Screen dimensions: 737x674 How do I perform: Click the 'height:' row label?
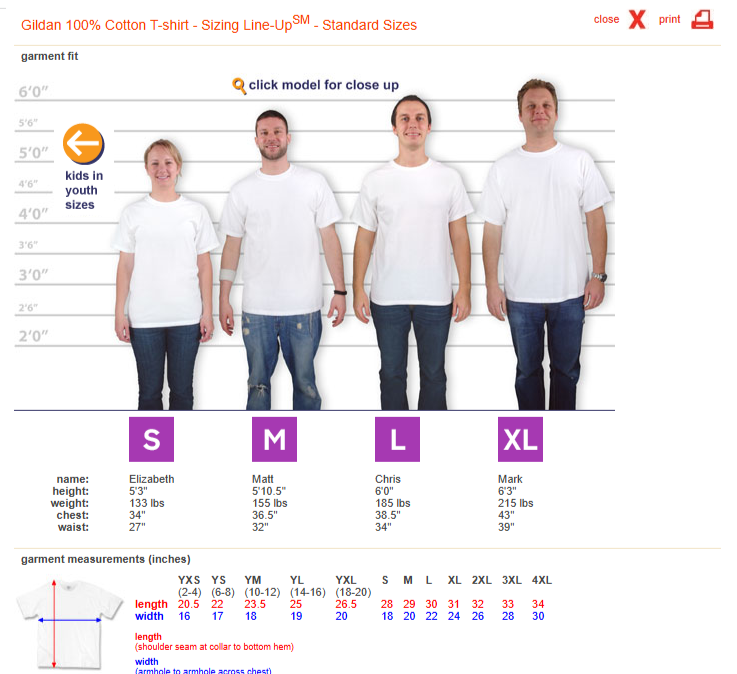click(x=71, y=491)
